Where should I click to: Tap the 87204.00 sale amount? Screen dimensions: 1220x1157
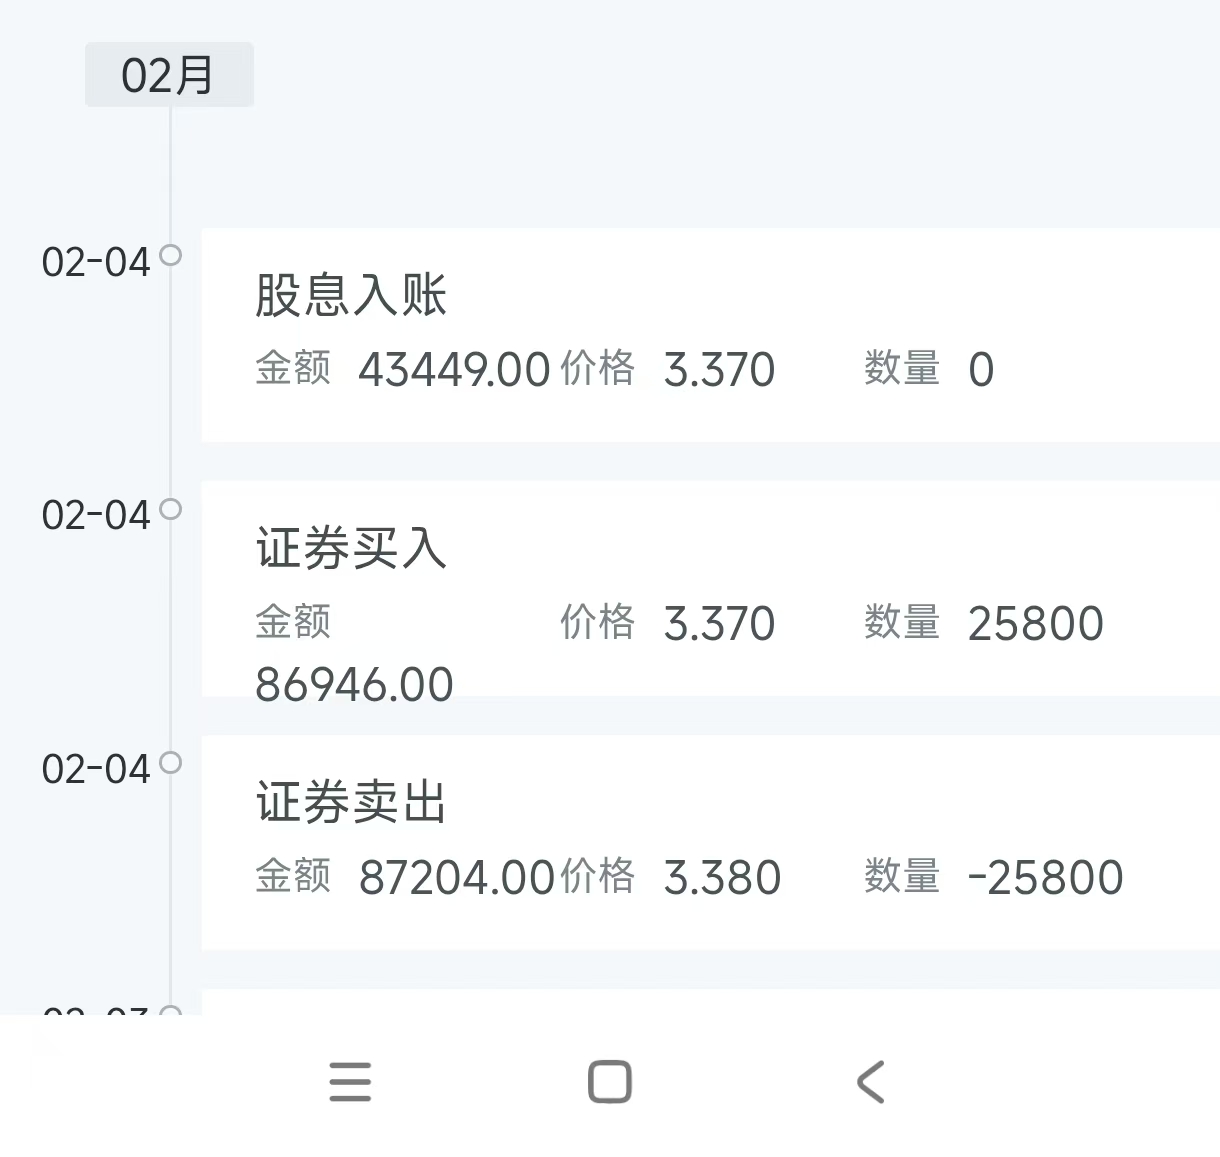click(x=456, y=878)
